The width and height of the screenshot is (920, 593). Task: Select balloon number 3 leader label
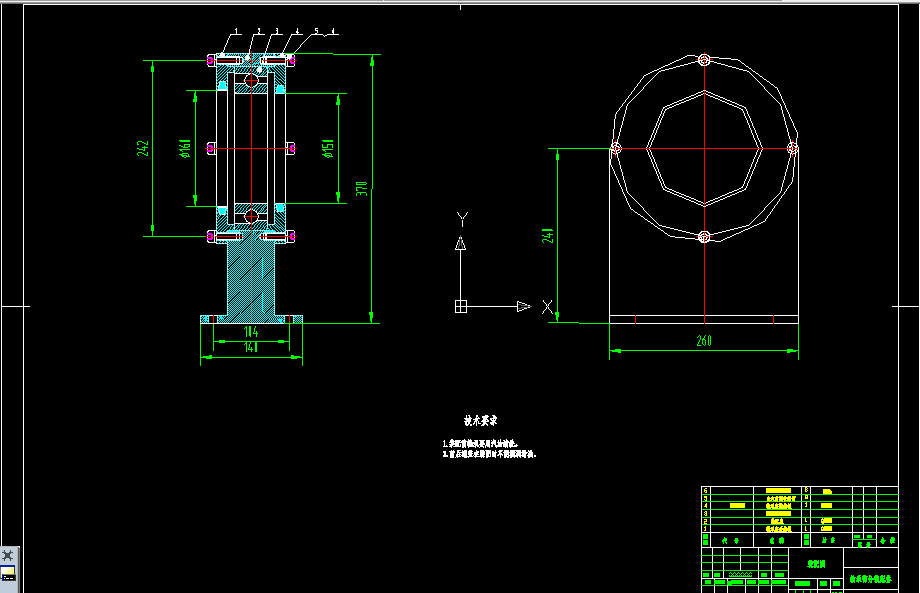[277, 31]
